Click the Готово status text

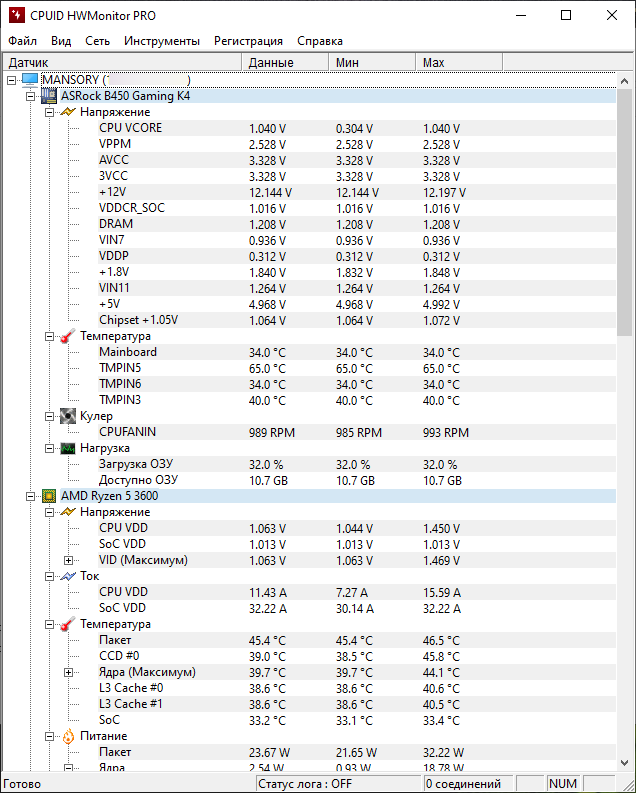[x=22, y=784]
